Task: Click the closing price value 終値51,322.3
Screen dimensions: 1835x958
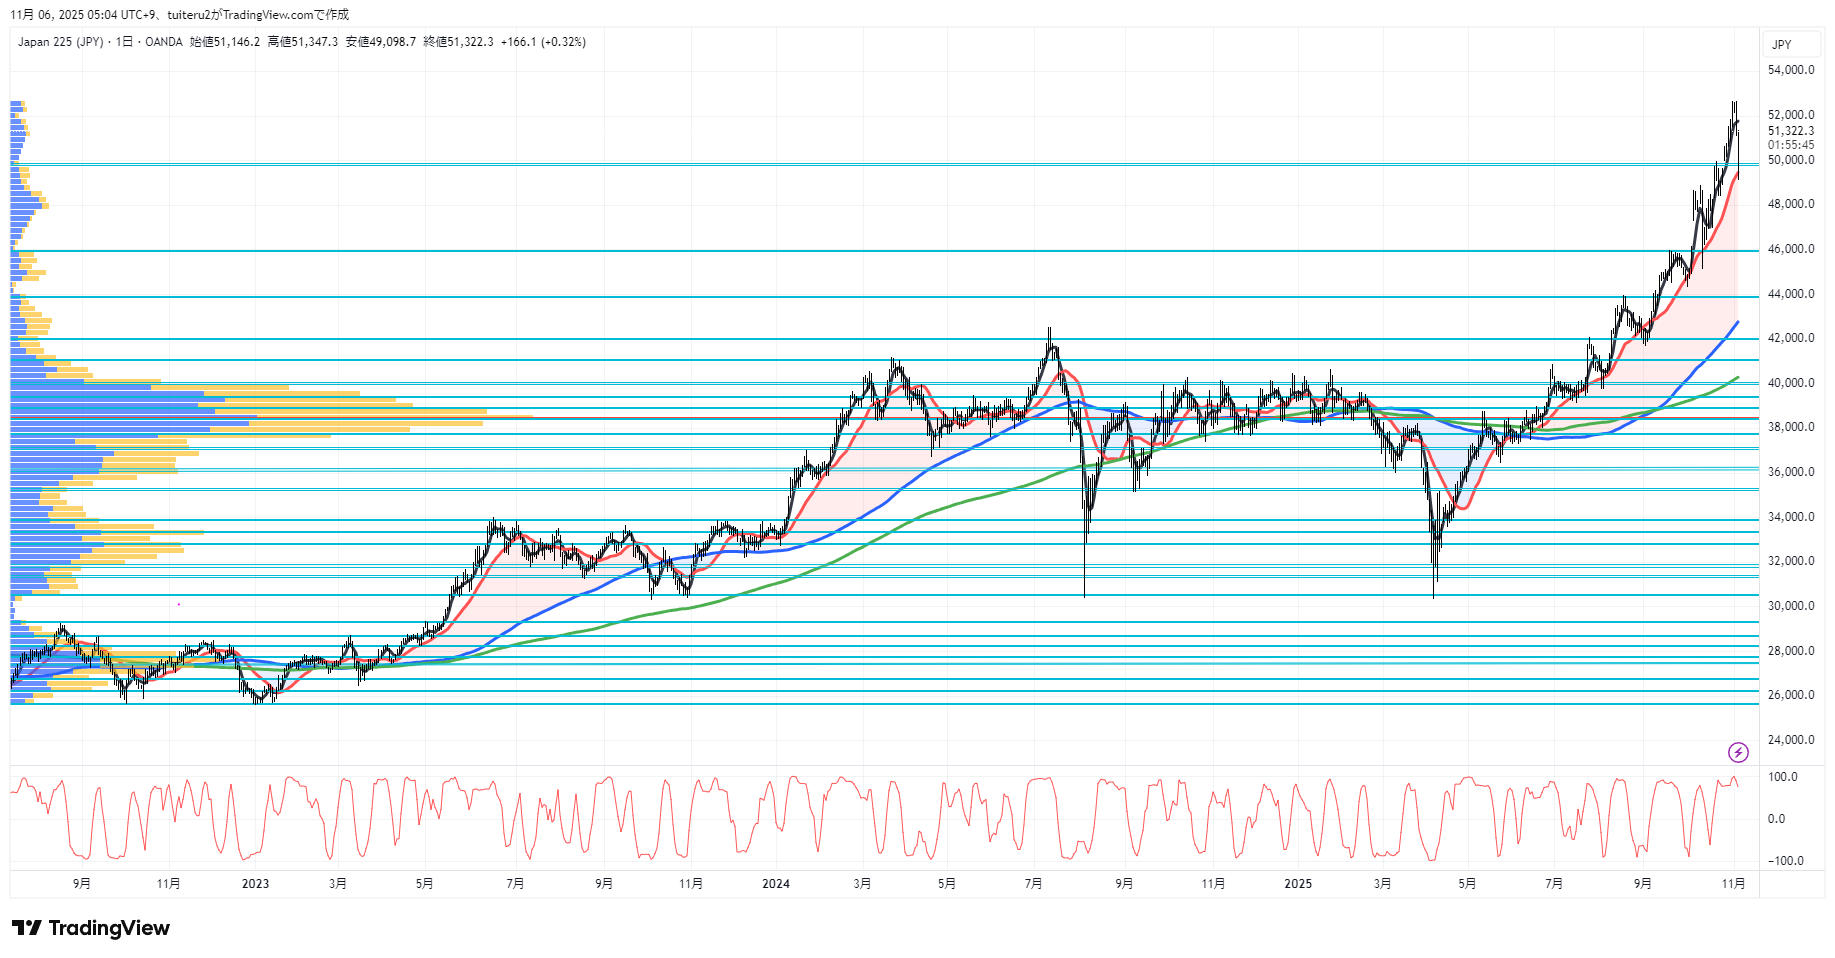Action: 458,42
